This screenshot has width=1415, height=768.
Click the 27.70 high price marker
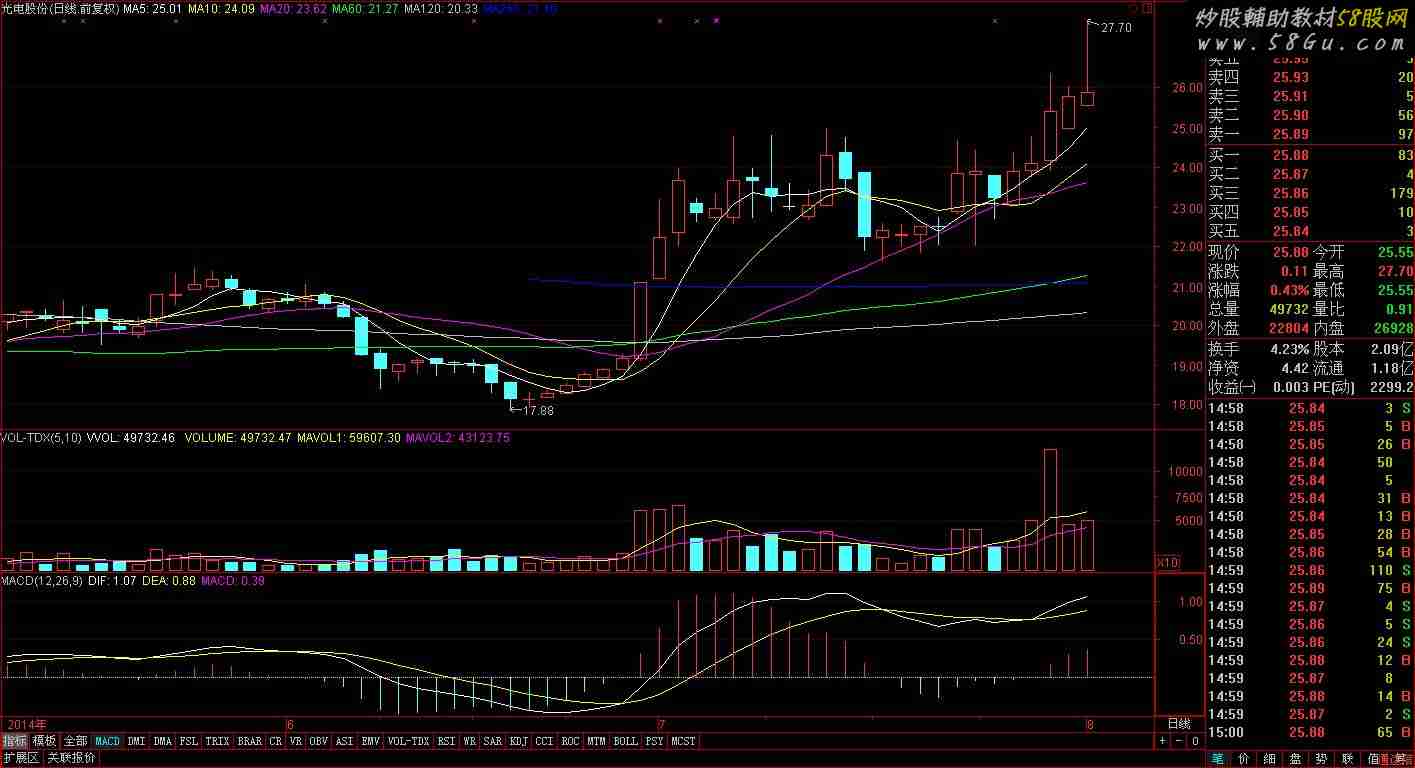tap(1116, 28)
